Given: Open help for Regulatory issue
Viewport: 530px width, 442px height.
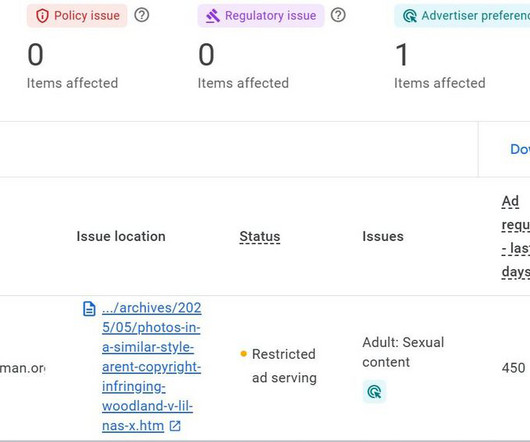Looking at the screenshot, I should pyautogui.click(x=338, y=15).
